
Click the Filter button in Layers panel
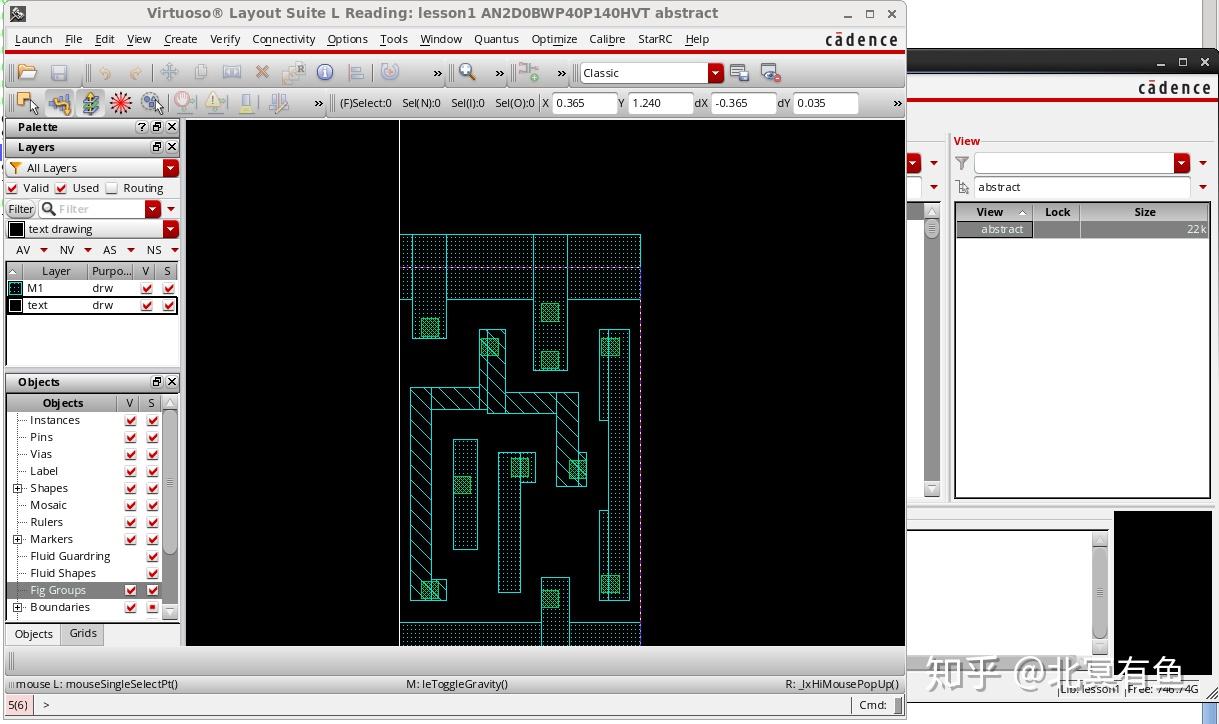coord(20,209)
